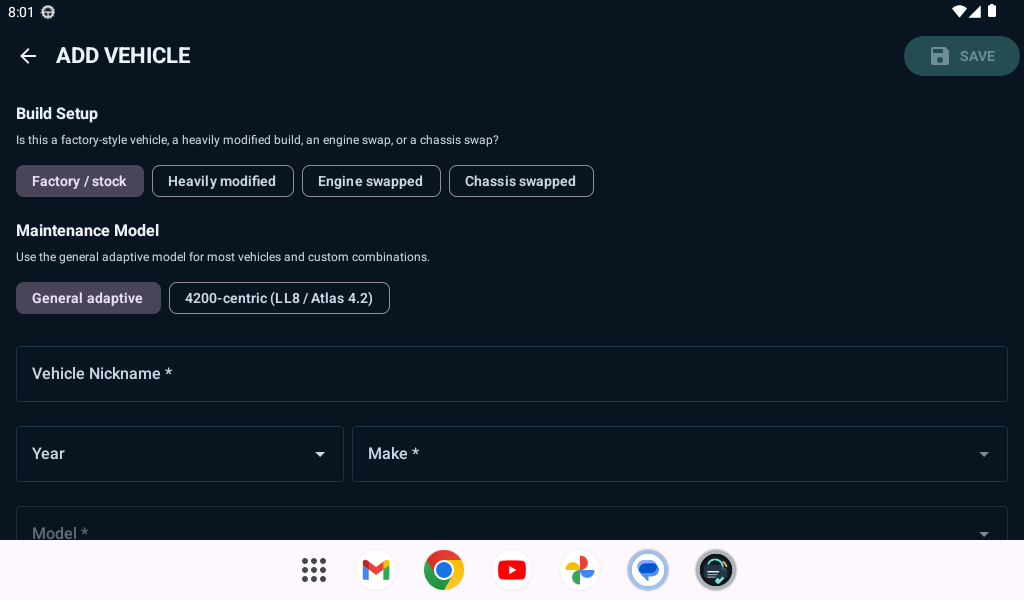Image resolution: width=1024 pixels, height=600 pixels.
Task: Select the Heavily modified build option
Action: click(x=222, y=181)
